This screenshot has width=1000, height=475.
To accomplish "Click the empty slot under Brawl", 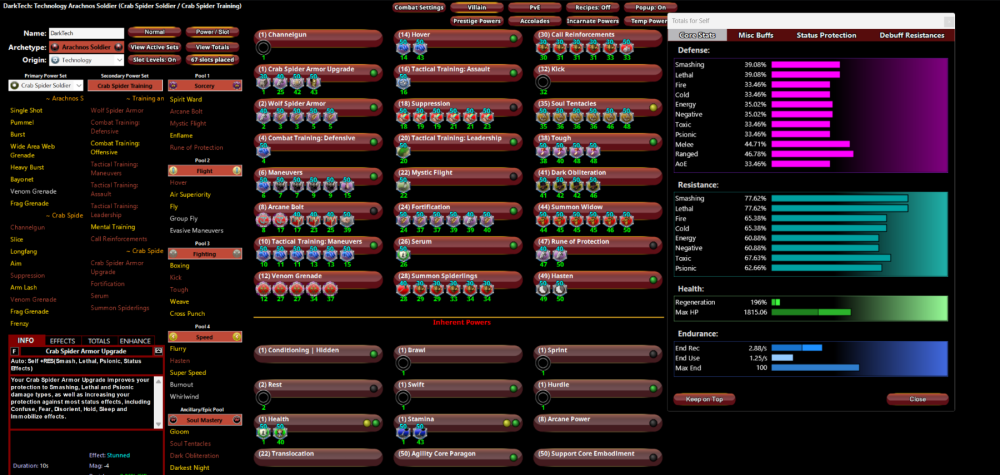I will click(403, 363).
